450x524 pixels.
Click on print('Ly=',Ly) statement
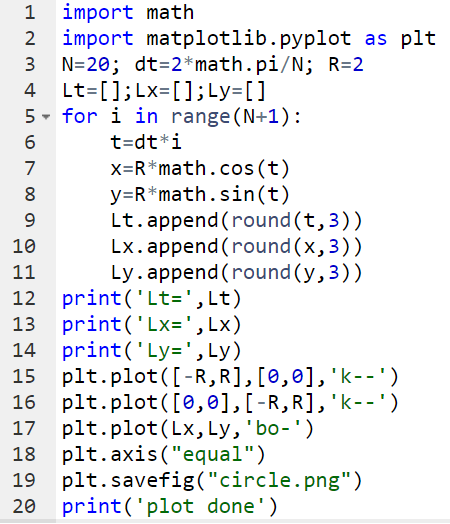click(152, 351)
